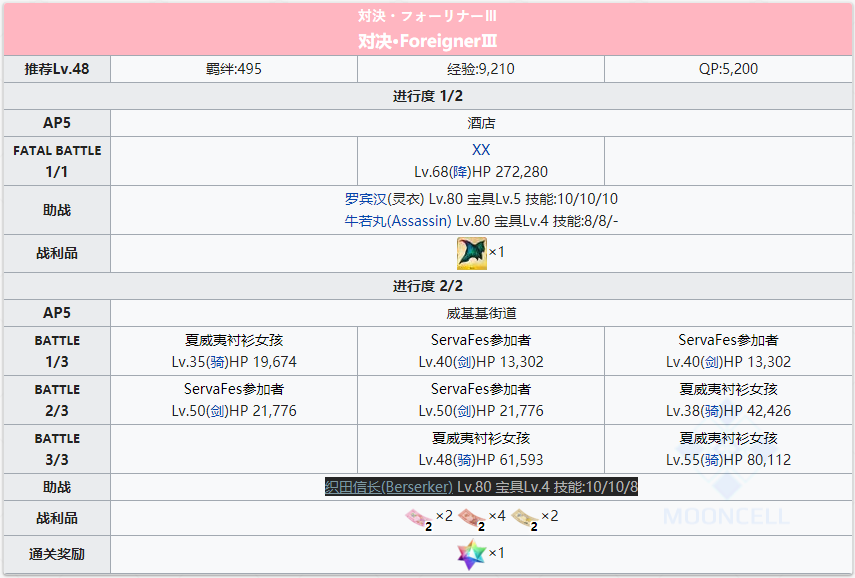The width and height of the screenshot is (855, 578).
Task: Click the Japanese title 対決・フォーリナーIII
Action: click(428, 16)
